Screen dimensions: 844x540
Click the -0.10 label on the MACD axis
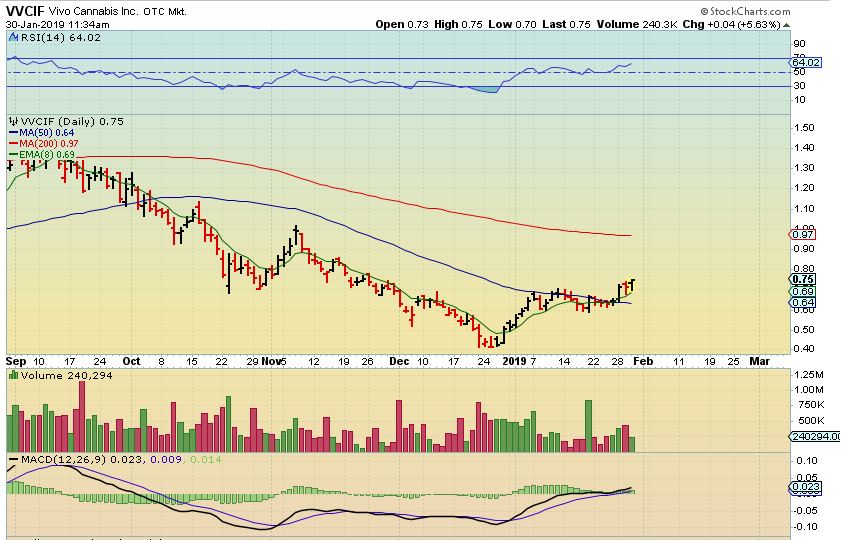coord(805,527)
